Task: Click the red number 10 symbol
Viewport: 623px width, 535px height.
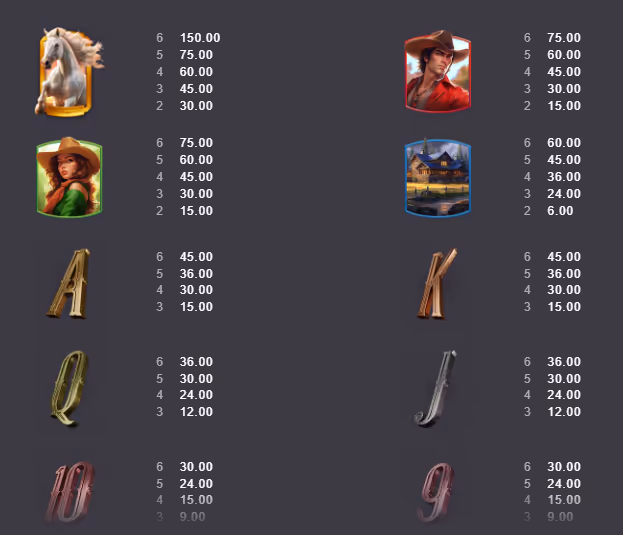Action: click(x=70, y=492)
